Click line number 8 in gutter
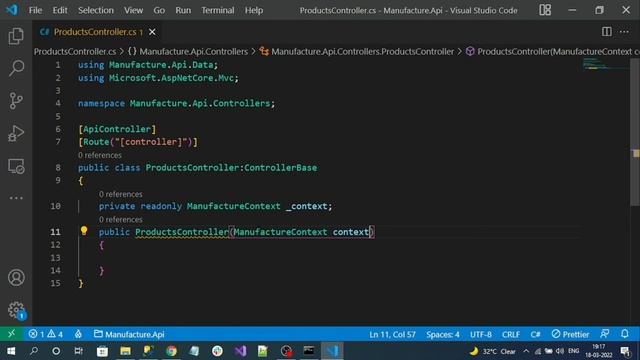 point(58,167)
